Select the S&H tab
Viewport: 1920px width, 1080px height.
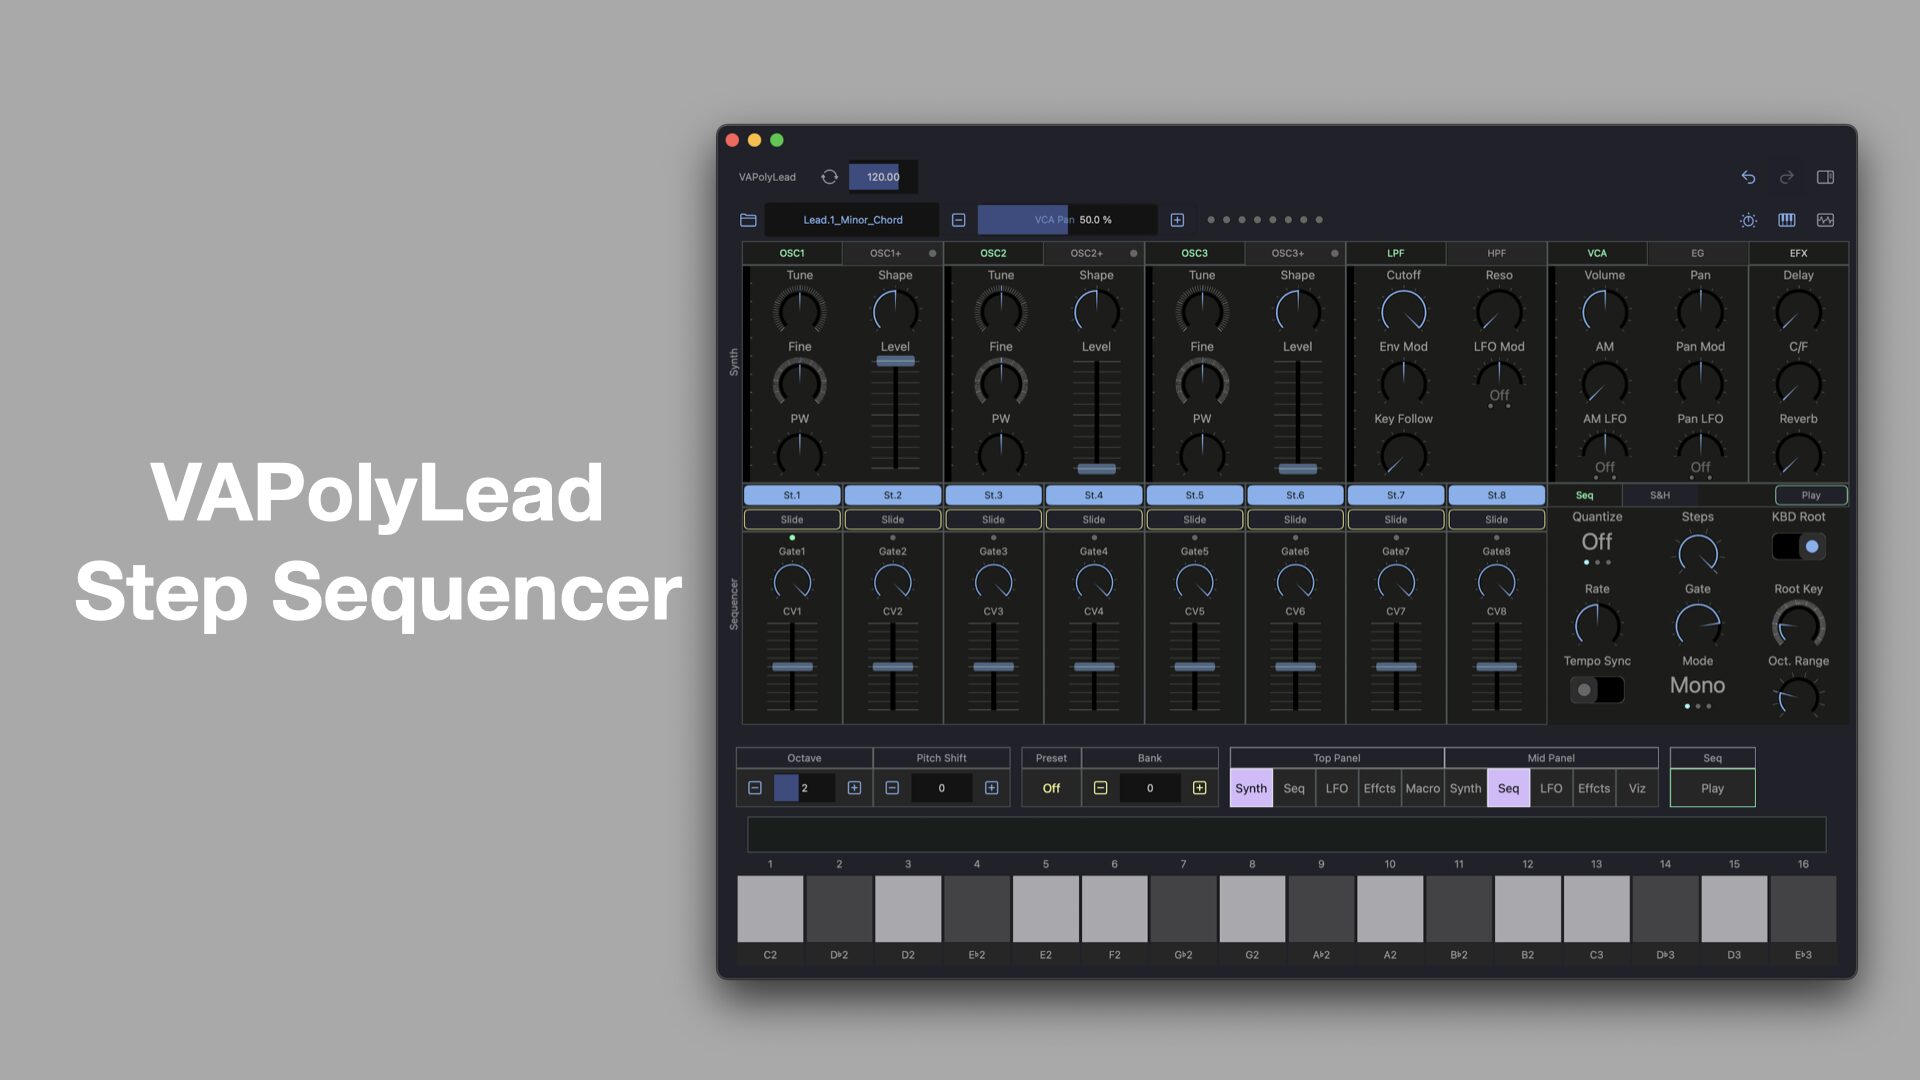coord(1659,495)
